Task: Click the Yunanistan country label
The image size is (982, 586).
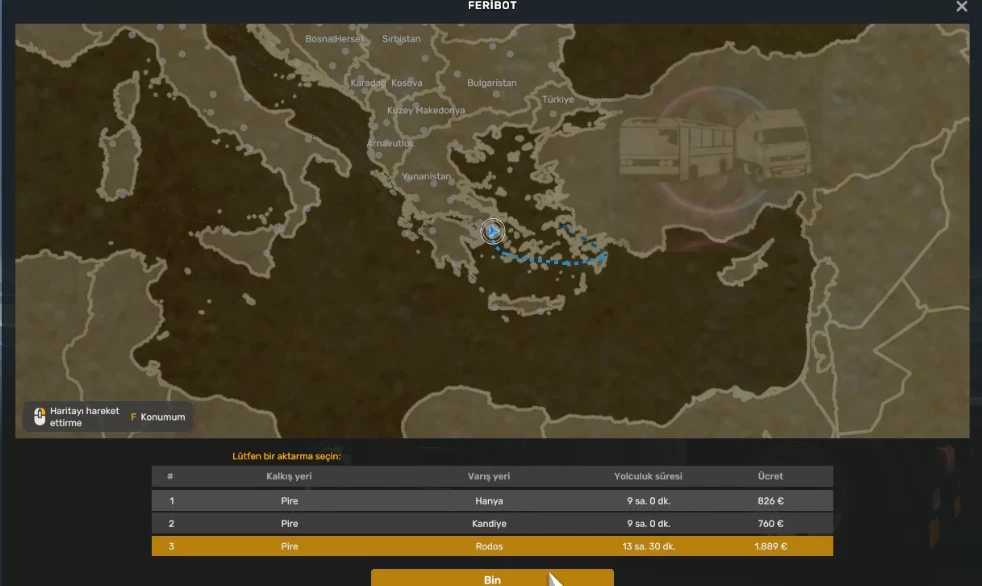Action: (x=426, y=176)
